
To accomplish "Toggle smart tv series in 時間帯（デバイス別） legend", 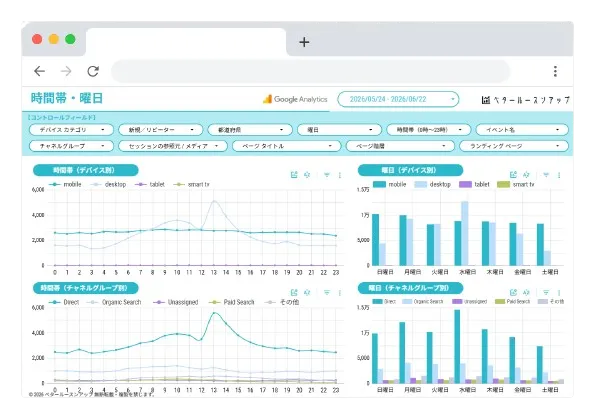I will (192, 184).
